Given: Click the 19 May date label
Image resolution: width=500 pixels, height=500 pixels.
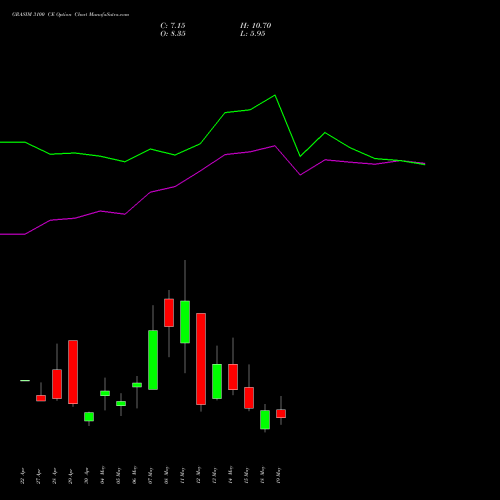Looking at the screenshot, I should [x=278, y=475].
